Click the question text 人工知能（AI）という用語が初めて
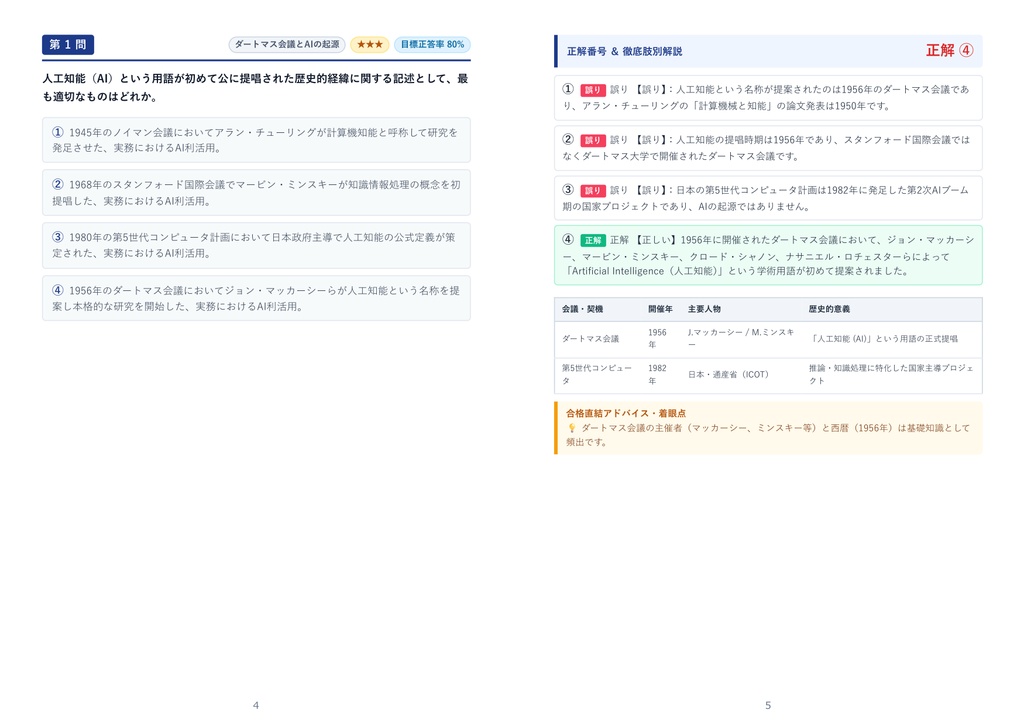The image size is (1024, 727). (255, 88)
